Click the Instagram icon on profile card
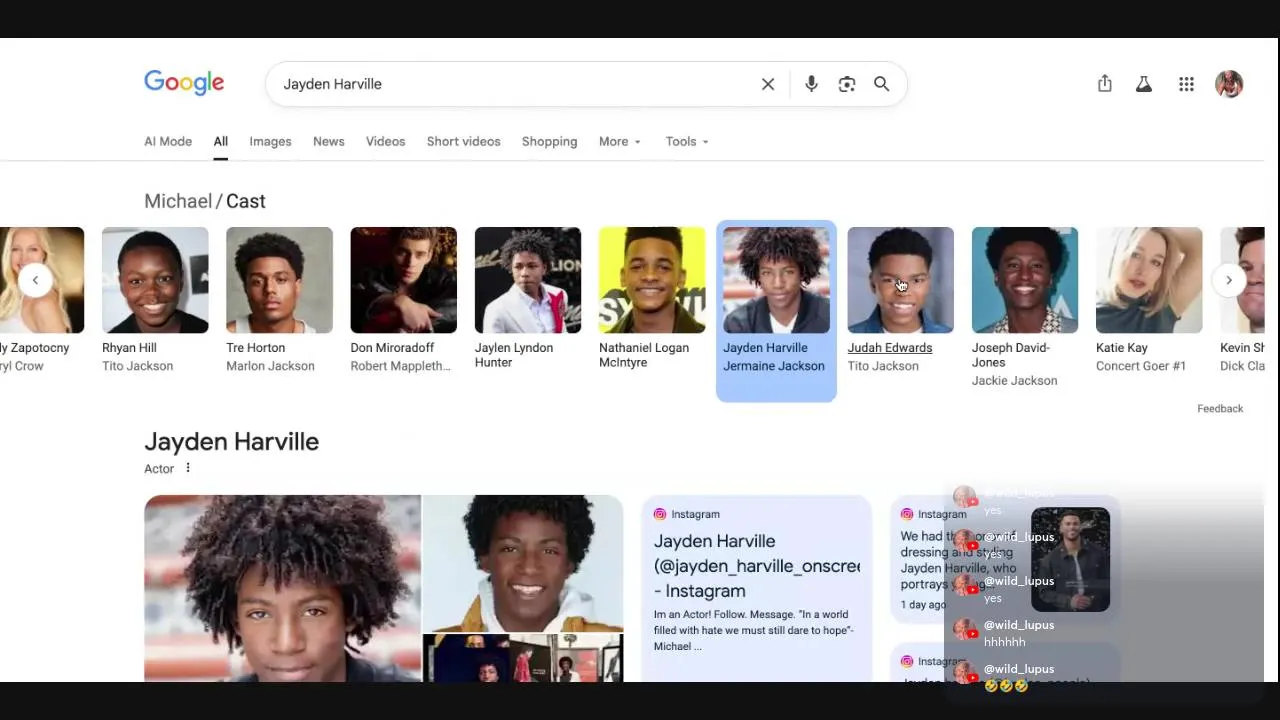This screenshot has height=720, width=1280. coord(660,514)
